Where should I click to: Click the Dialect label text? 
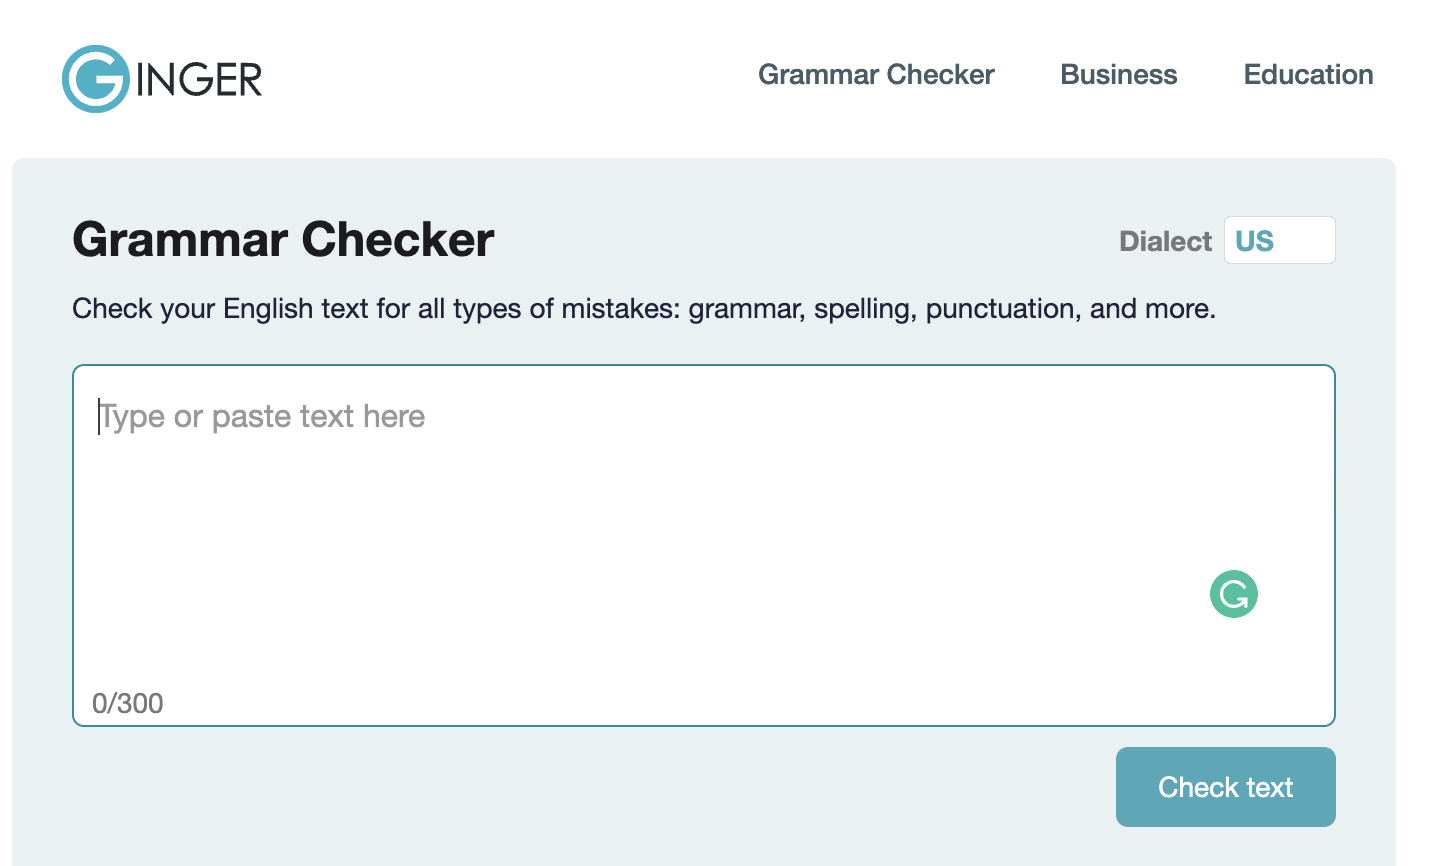click(1164, 241)
